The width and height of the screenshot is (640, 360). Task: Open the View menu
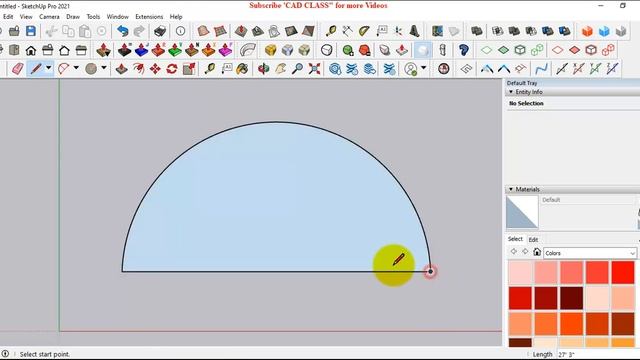pos(26,17)
